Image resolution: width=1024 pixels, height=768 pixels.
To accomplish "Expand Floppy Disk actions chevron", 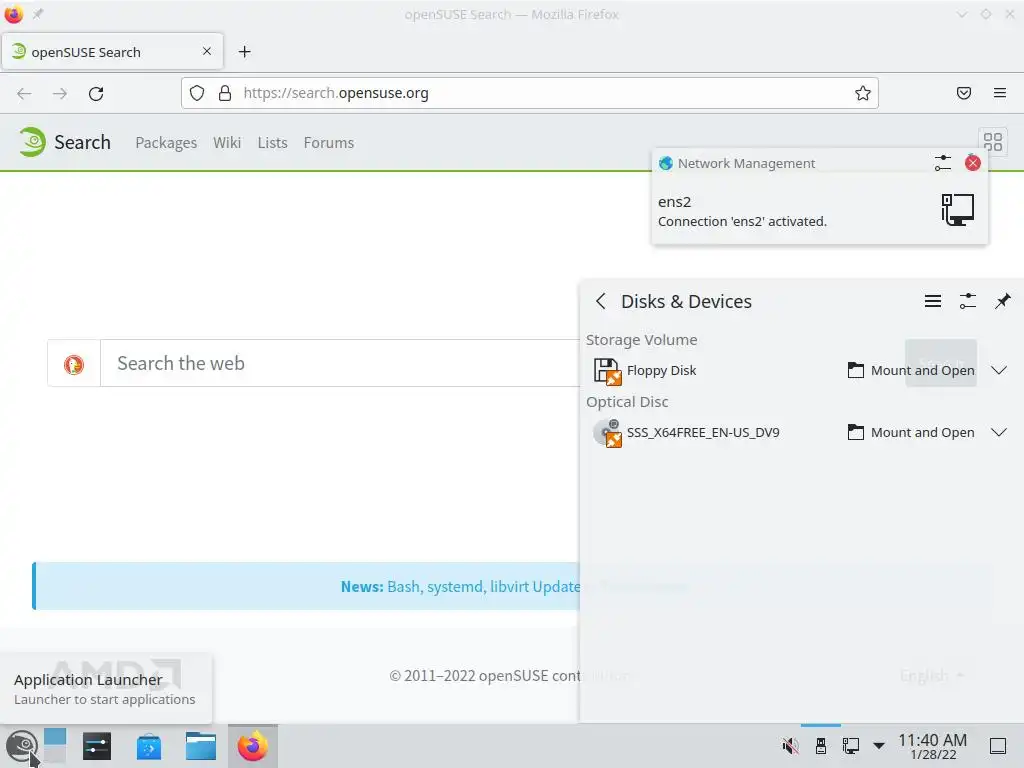I will tap(999, 370).
